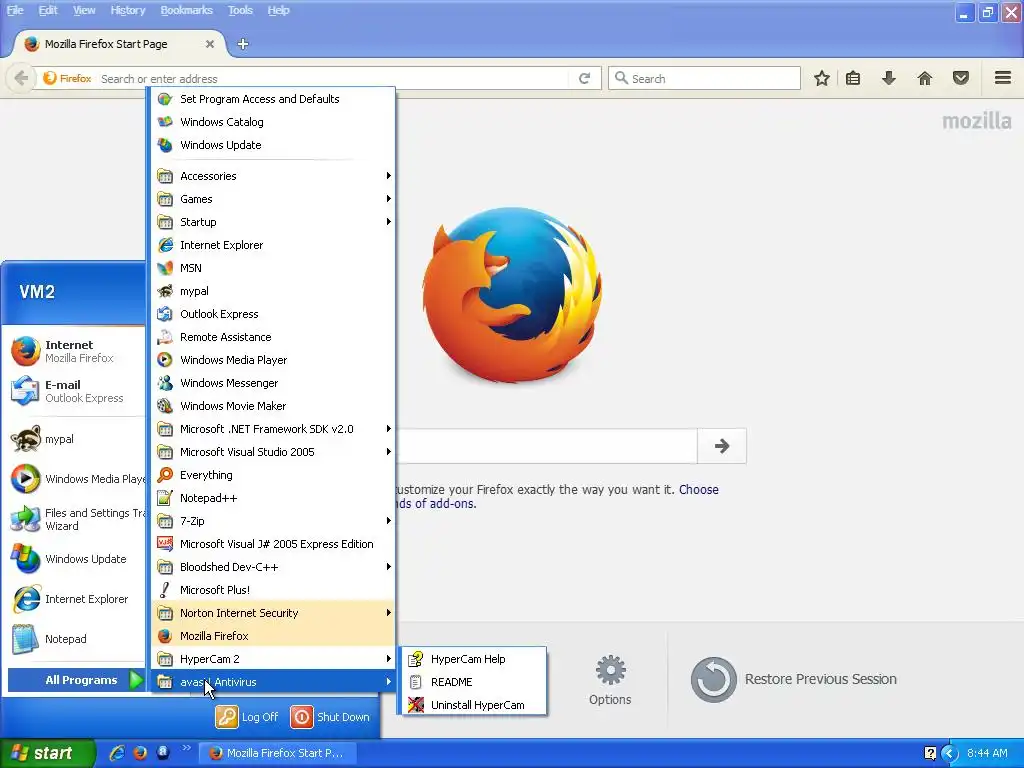Expand the Accessories submenu
This screenshot has height=768, width=1024.
click(273, 176)
